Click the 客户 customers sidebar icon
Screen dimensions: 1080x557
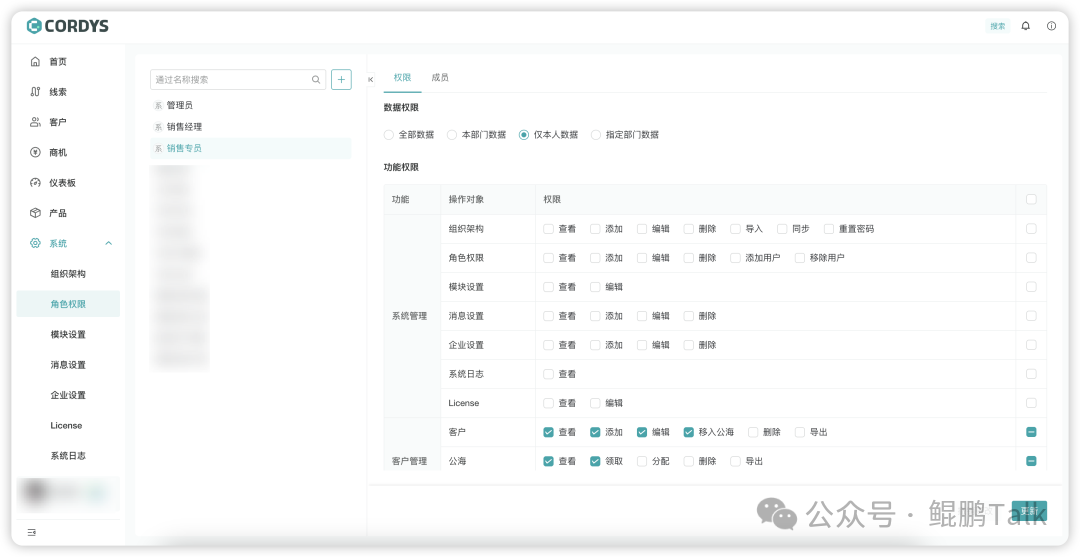click(35, 123)
